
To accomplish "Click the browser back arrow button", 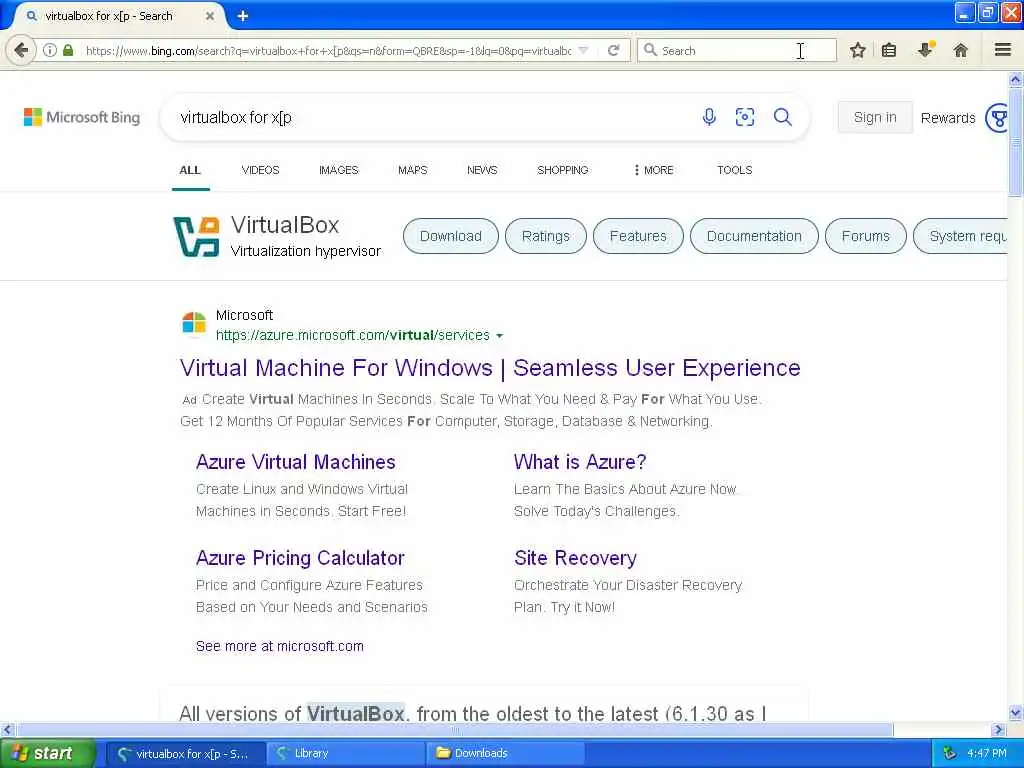I will tap(21, 50).
